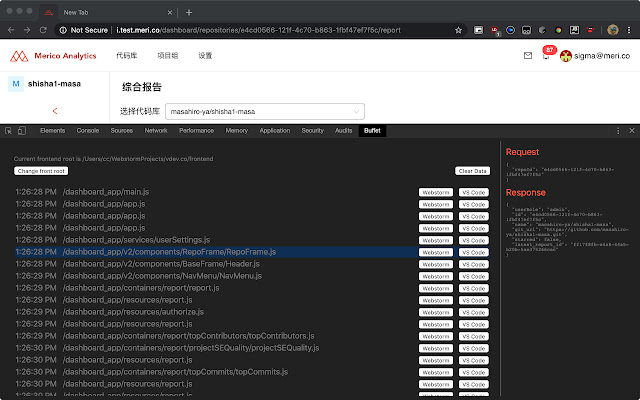Switch to the Sources DevTools tab
Image resolution: width=640 pixels, height=400 pixels.
pos(122,131)
